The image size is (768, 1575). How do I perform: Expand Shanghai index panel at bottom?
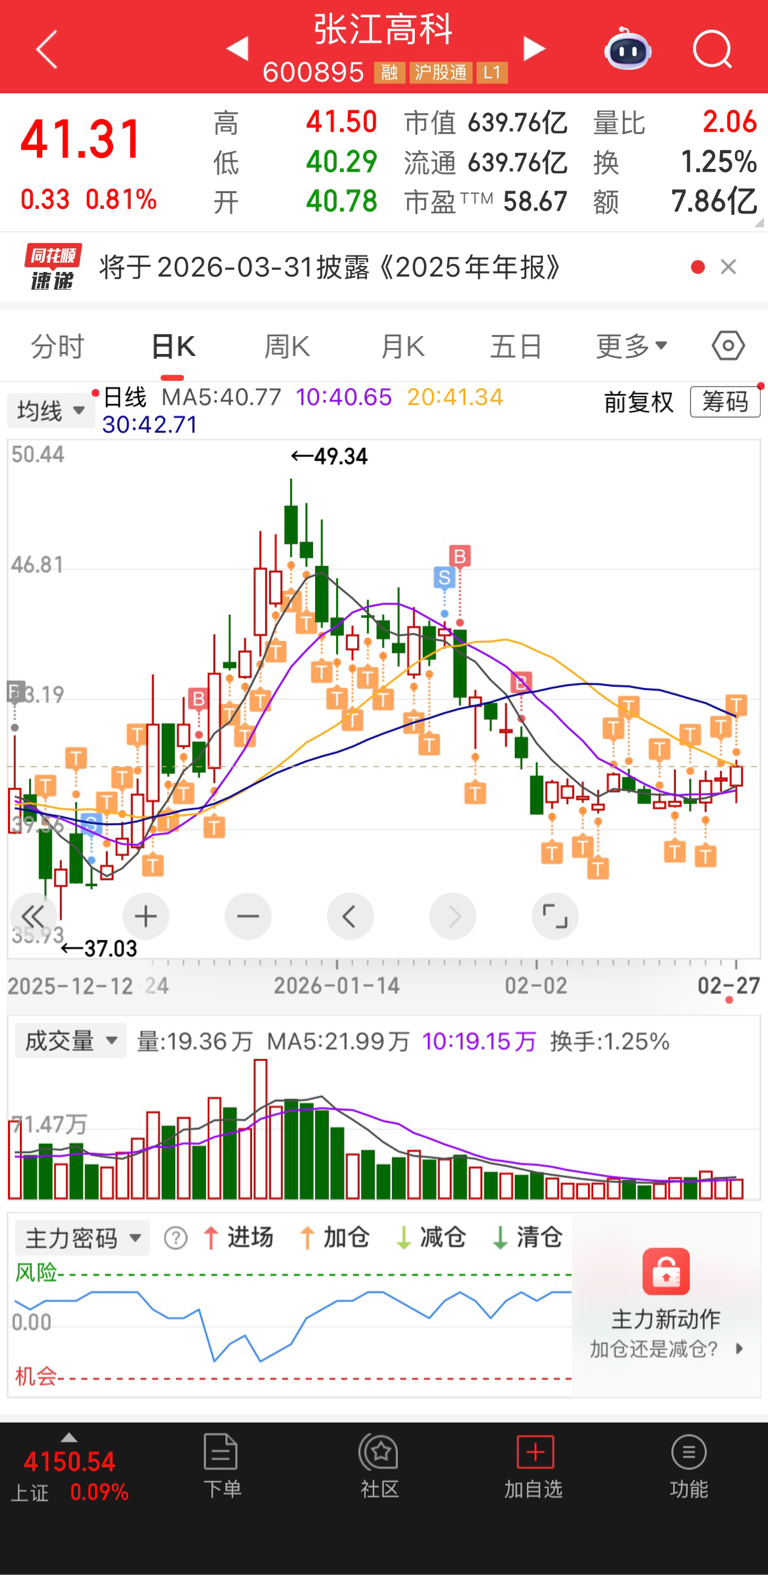[x=69, y=1438]
